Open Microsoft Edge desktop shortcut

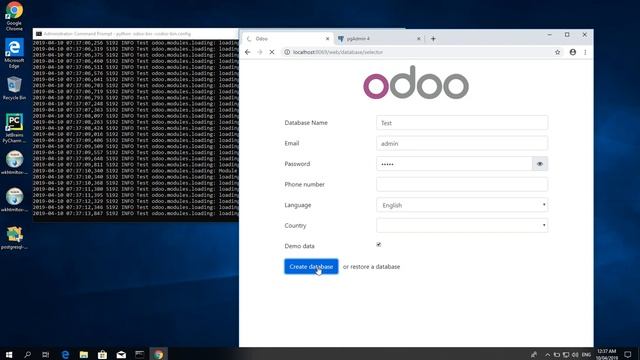pos(14,53)
